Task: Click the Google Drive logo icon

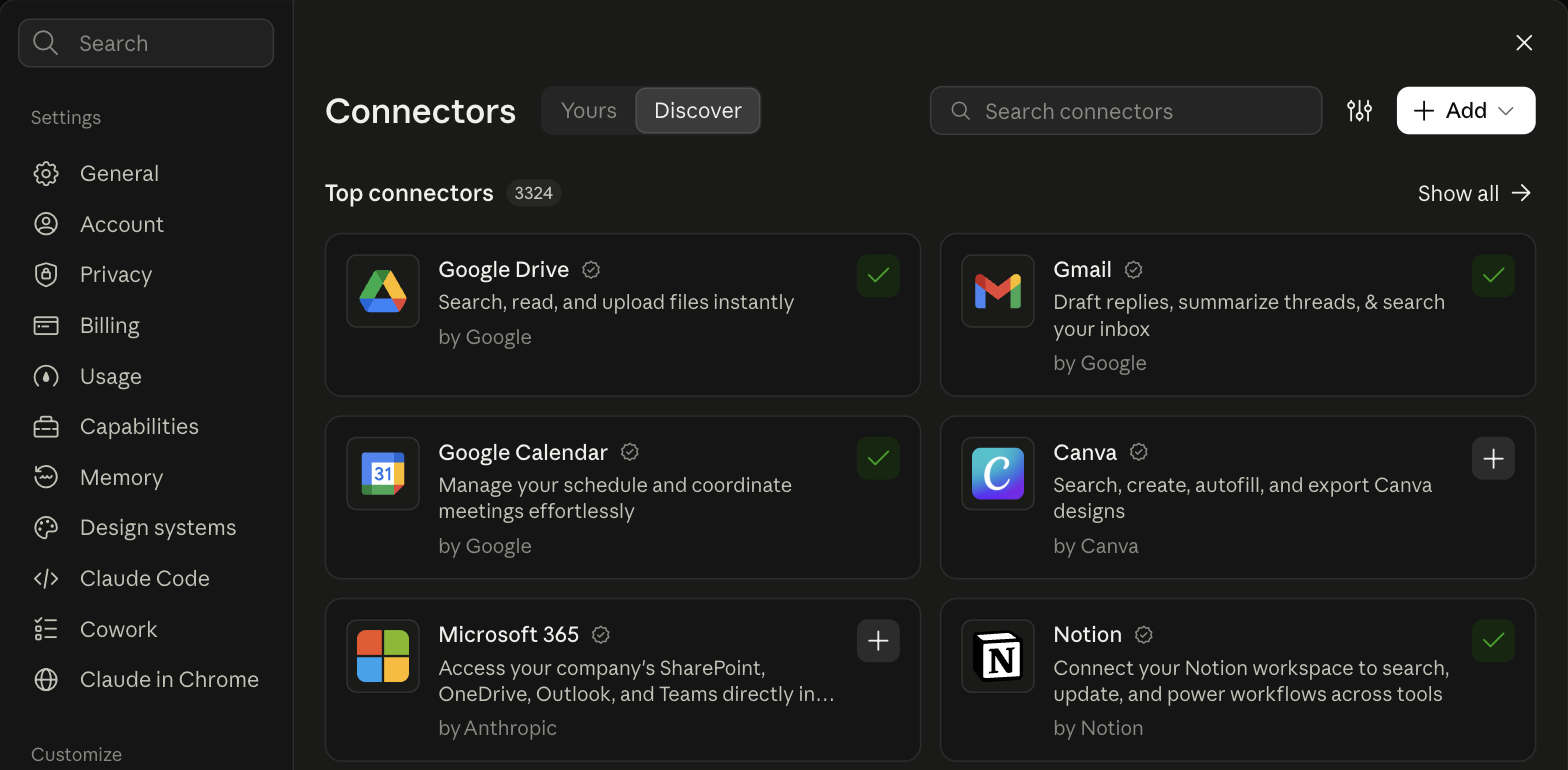Action: tap(383, 291)
